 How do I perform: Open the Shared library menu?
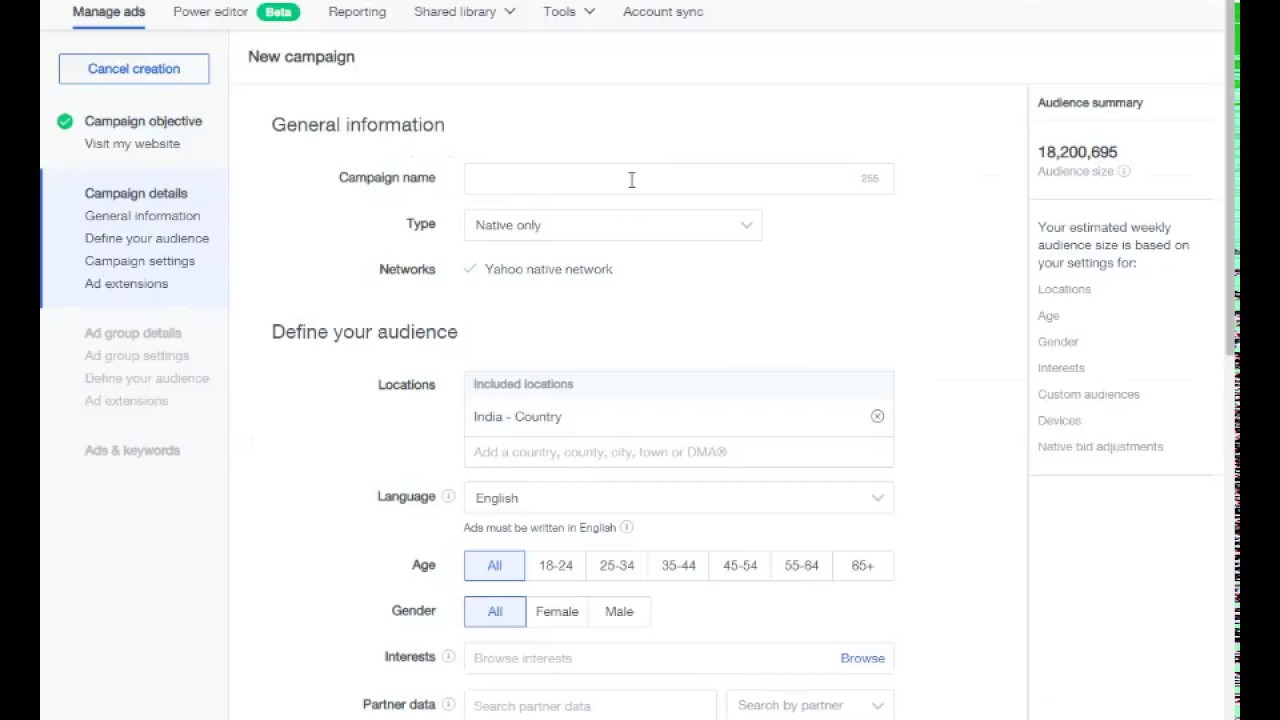point(464,12)
